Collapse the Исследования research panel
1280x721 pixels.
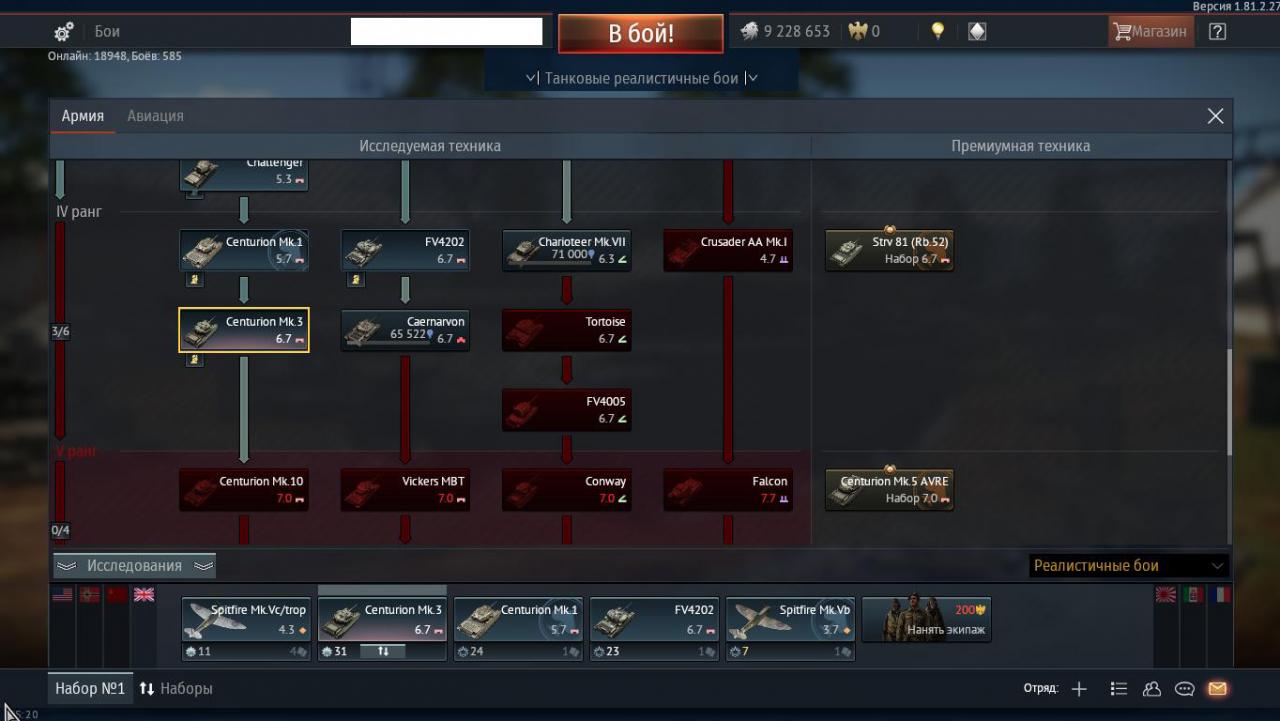pyautogui.click(x=134, y=566)
